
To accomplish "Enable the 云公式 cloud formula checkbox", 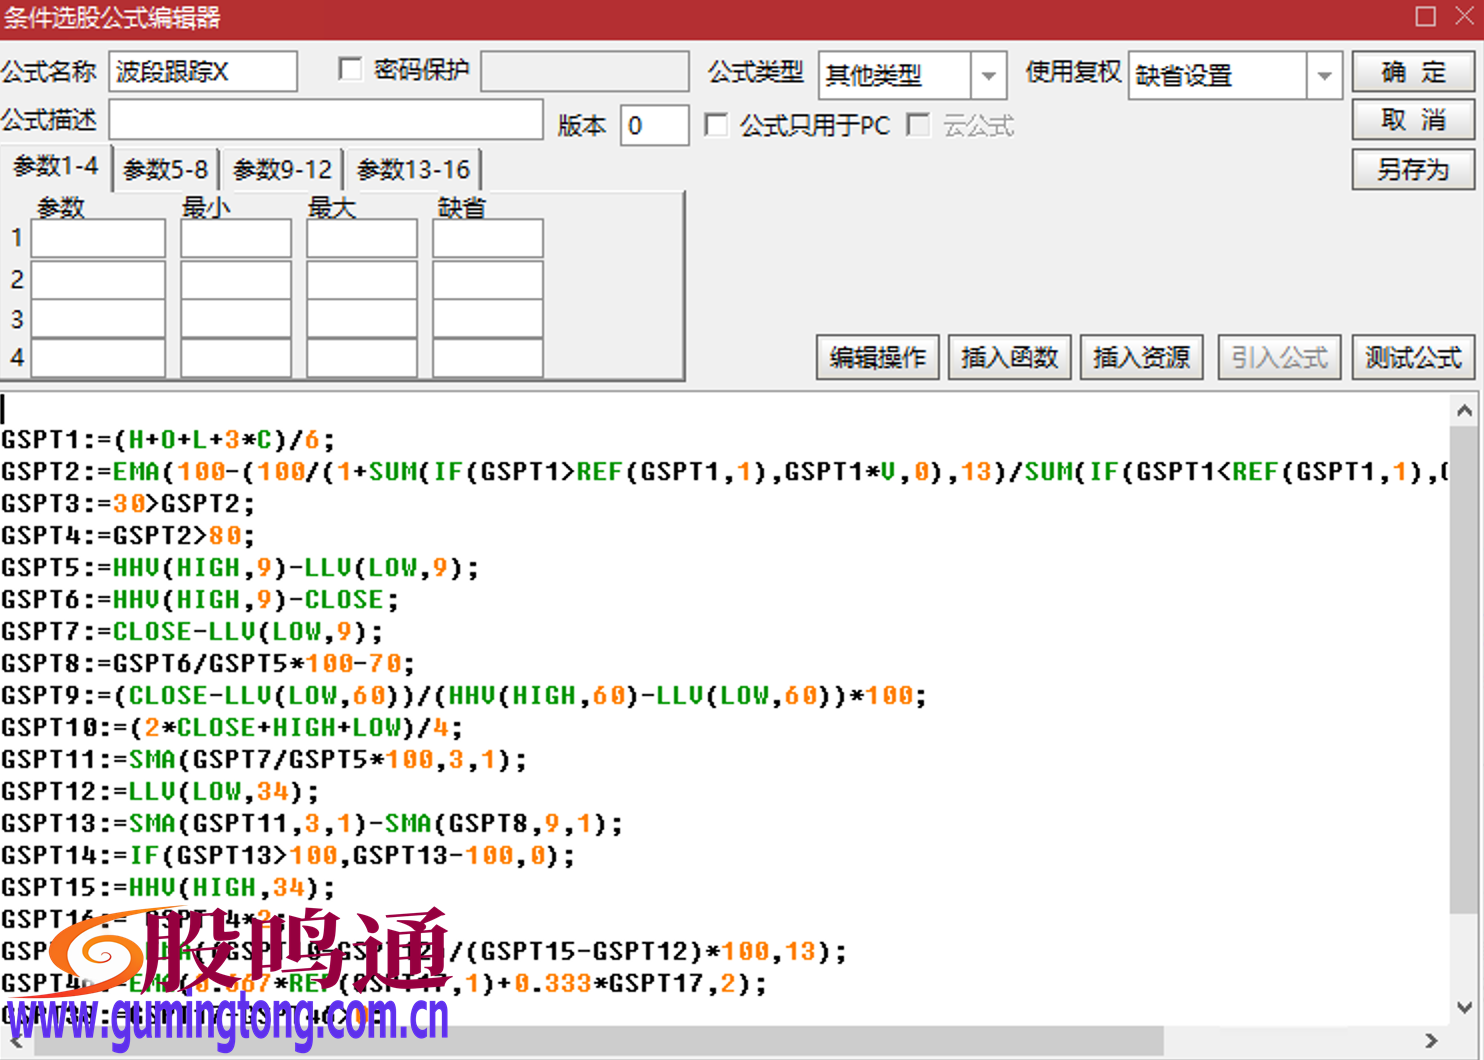I will pyautogui.click(x=919, y=125).
